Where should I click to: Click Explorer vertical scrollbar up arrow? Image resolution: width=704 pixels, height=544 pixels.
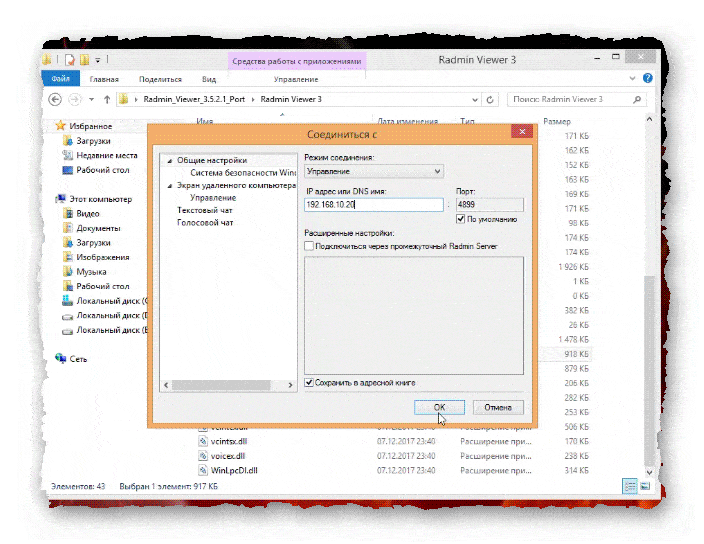649,119
